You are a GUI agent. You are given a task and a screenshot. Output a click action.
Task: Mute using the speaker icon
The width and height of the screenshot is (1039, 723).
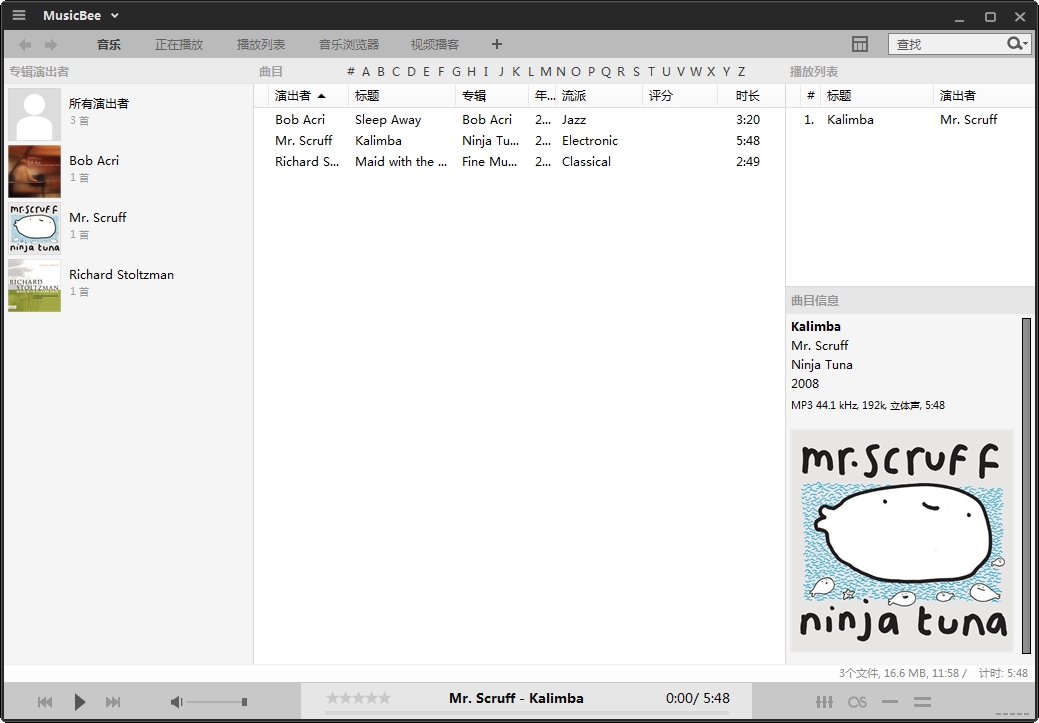point(176,702)
